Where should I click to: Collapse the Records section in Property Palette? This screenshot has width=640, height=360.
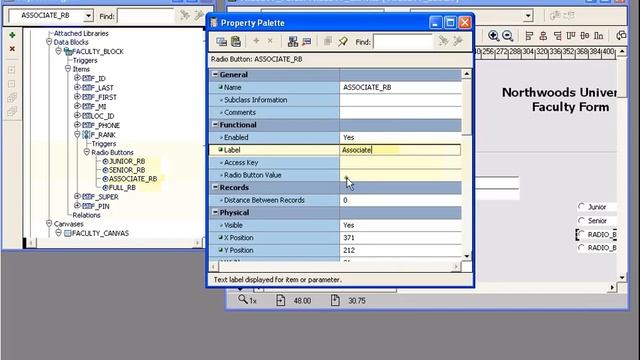[215, 187]
